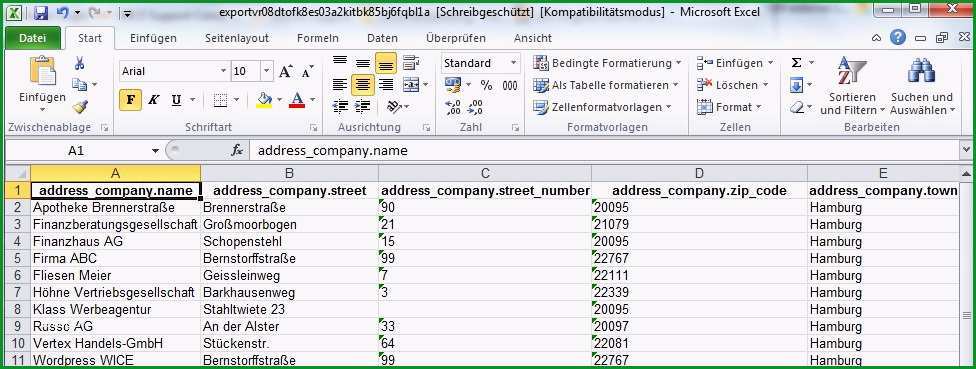Click the Save icon in quick access toolbar
This screenshot has height=369, width=976.
[x=41, y=12]
